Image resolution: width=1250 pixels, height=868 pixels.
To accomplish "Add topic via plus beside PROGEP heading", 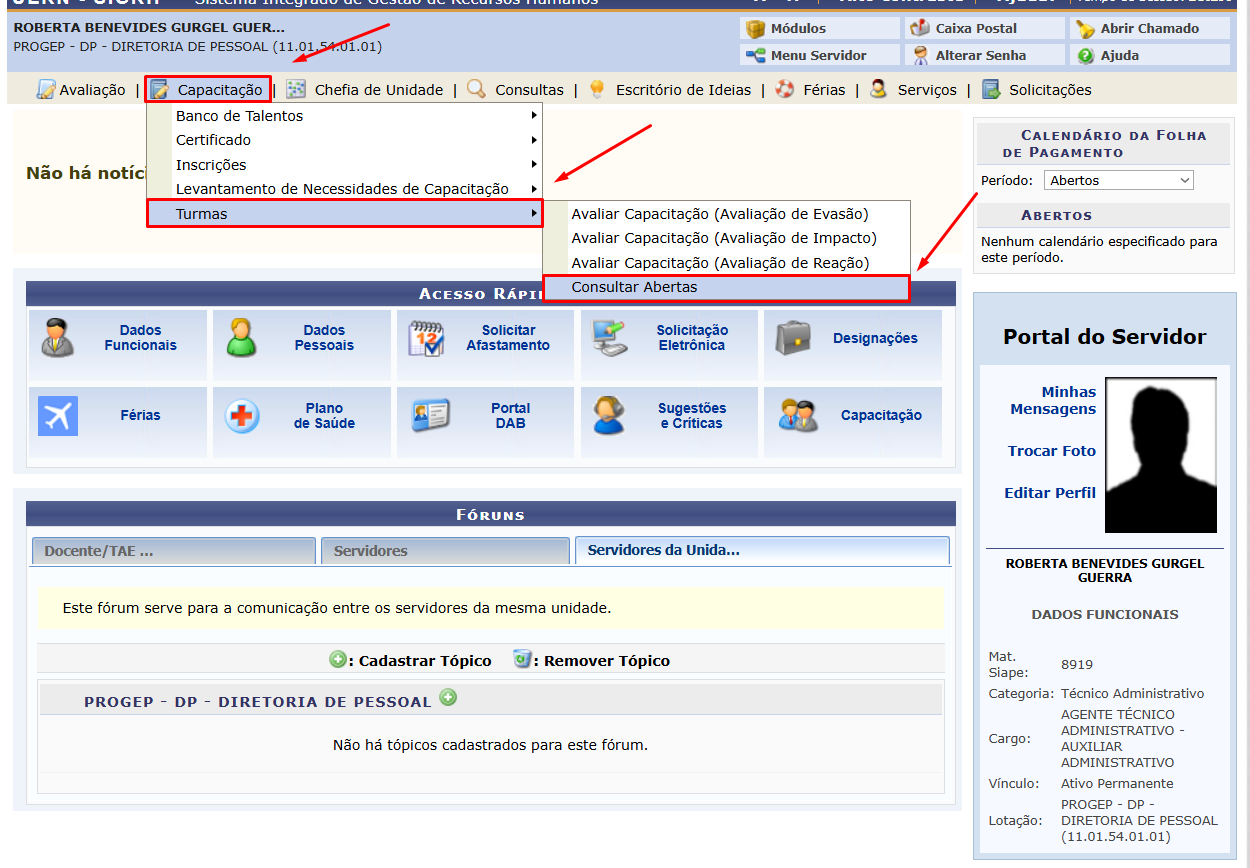I will point(448,698).
